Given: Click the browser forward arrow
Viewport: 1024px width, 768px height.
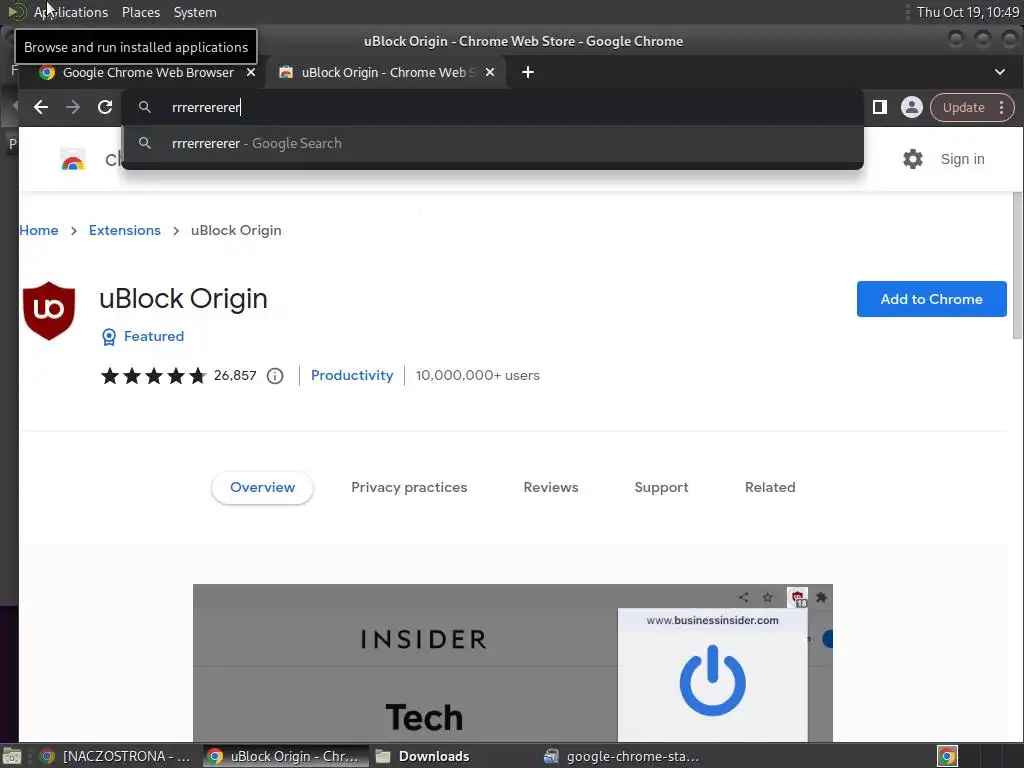Looking at the screenshot, I should tap(73, 107).
